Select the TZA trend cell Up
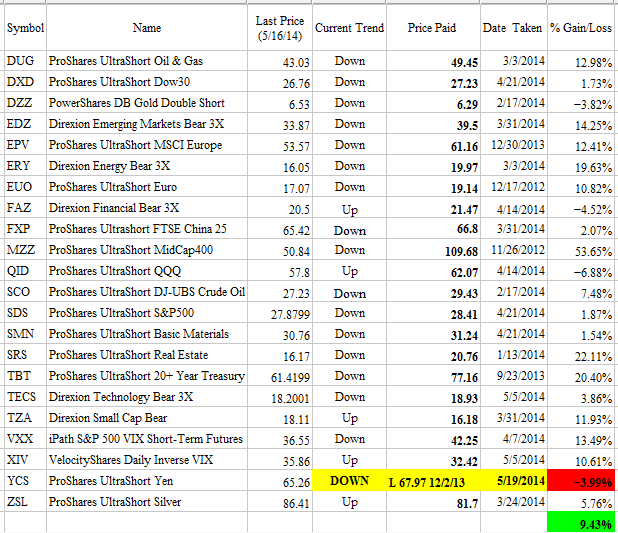 tap(350, 419)
